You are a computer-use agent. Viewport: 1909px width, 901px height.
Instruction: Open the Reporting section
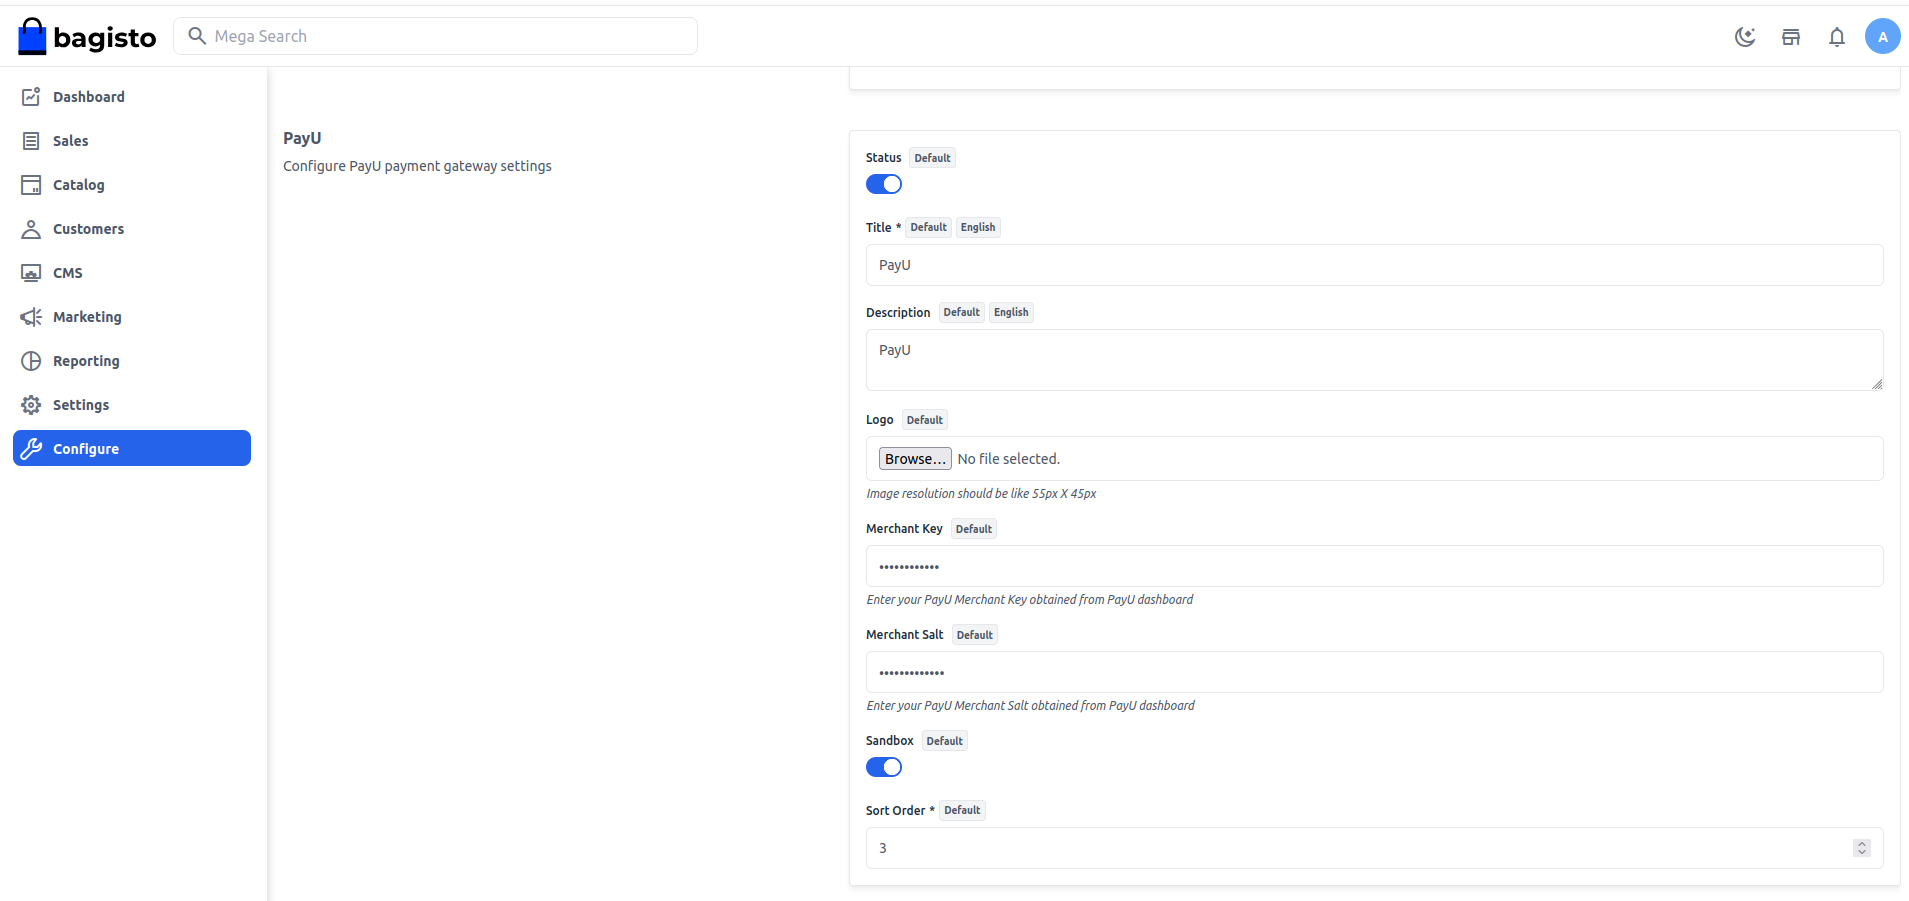[x=86, y=361]
